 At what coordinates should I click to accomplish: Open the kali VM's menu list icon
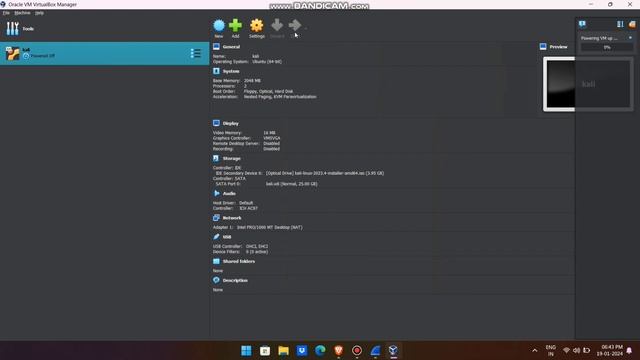pos(196,53)
